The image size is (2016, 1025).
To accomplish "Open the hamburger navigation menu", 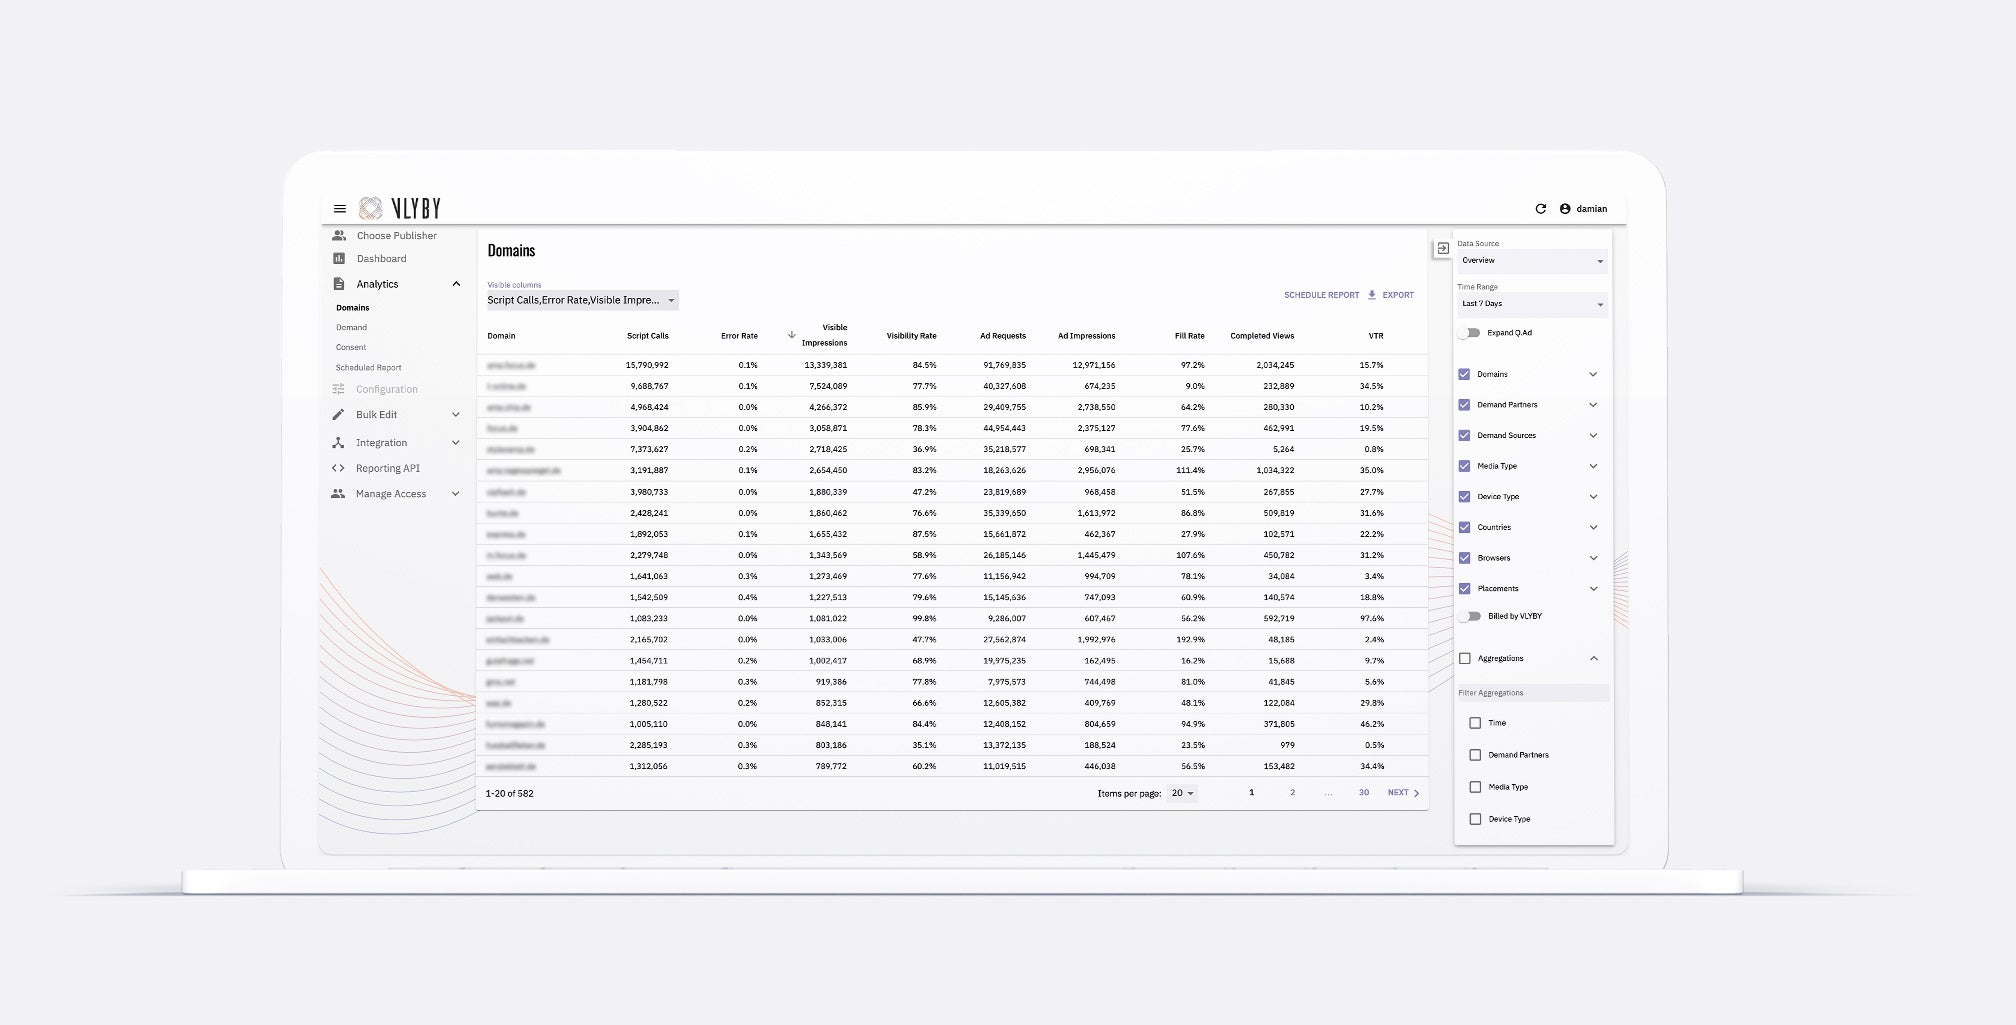I will coord(340,209).
